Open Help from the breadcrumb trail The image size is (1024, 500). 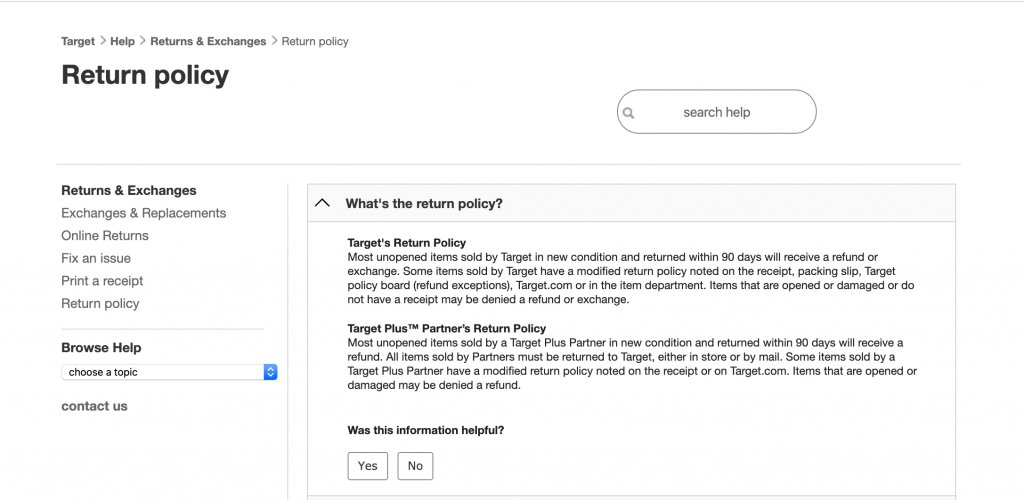(122, 42)
